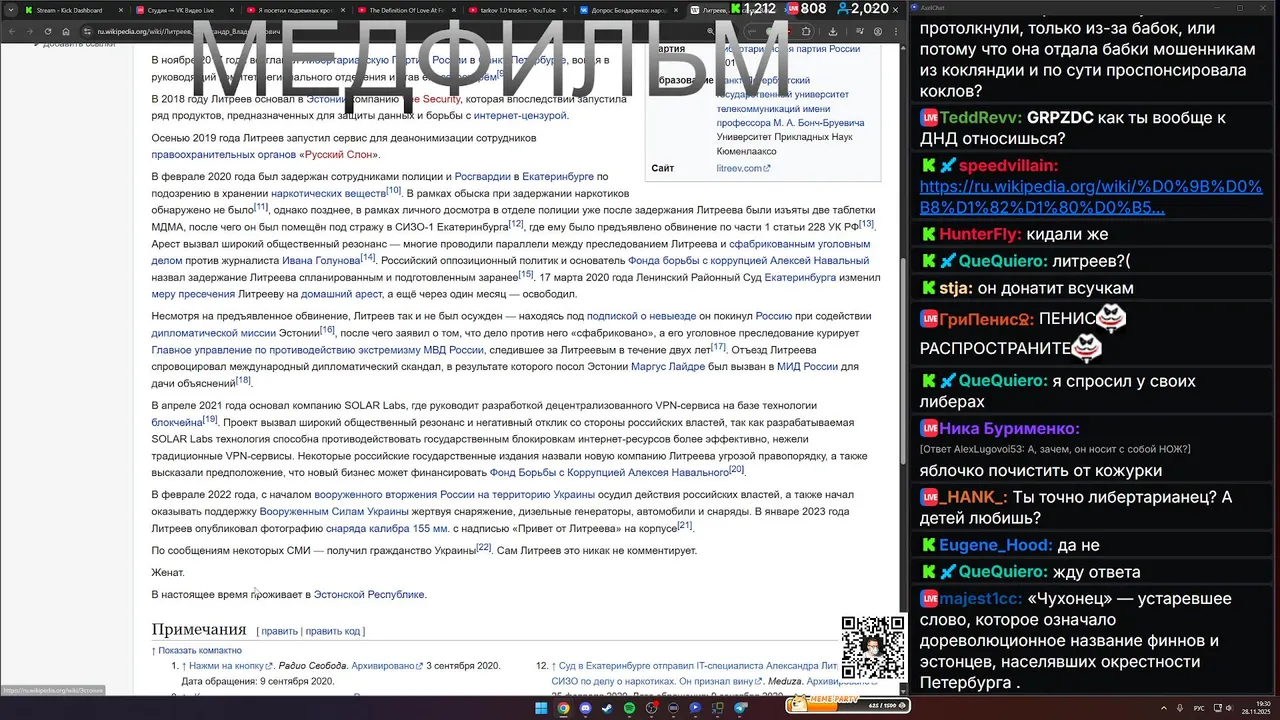Switch the РУС keyboard language indicator
The image size is (1280, 720).
click(1199, 708)
